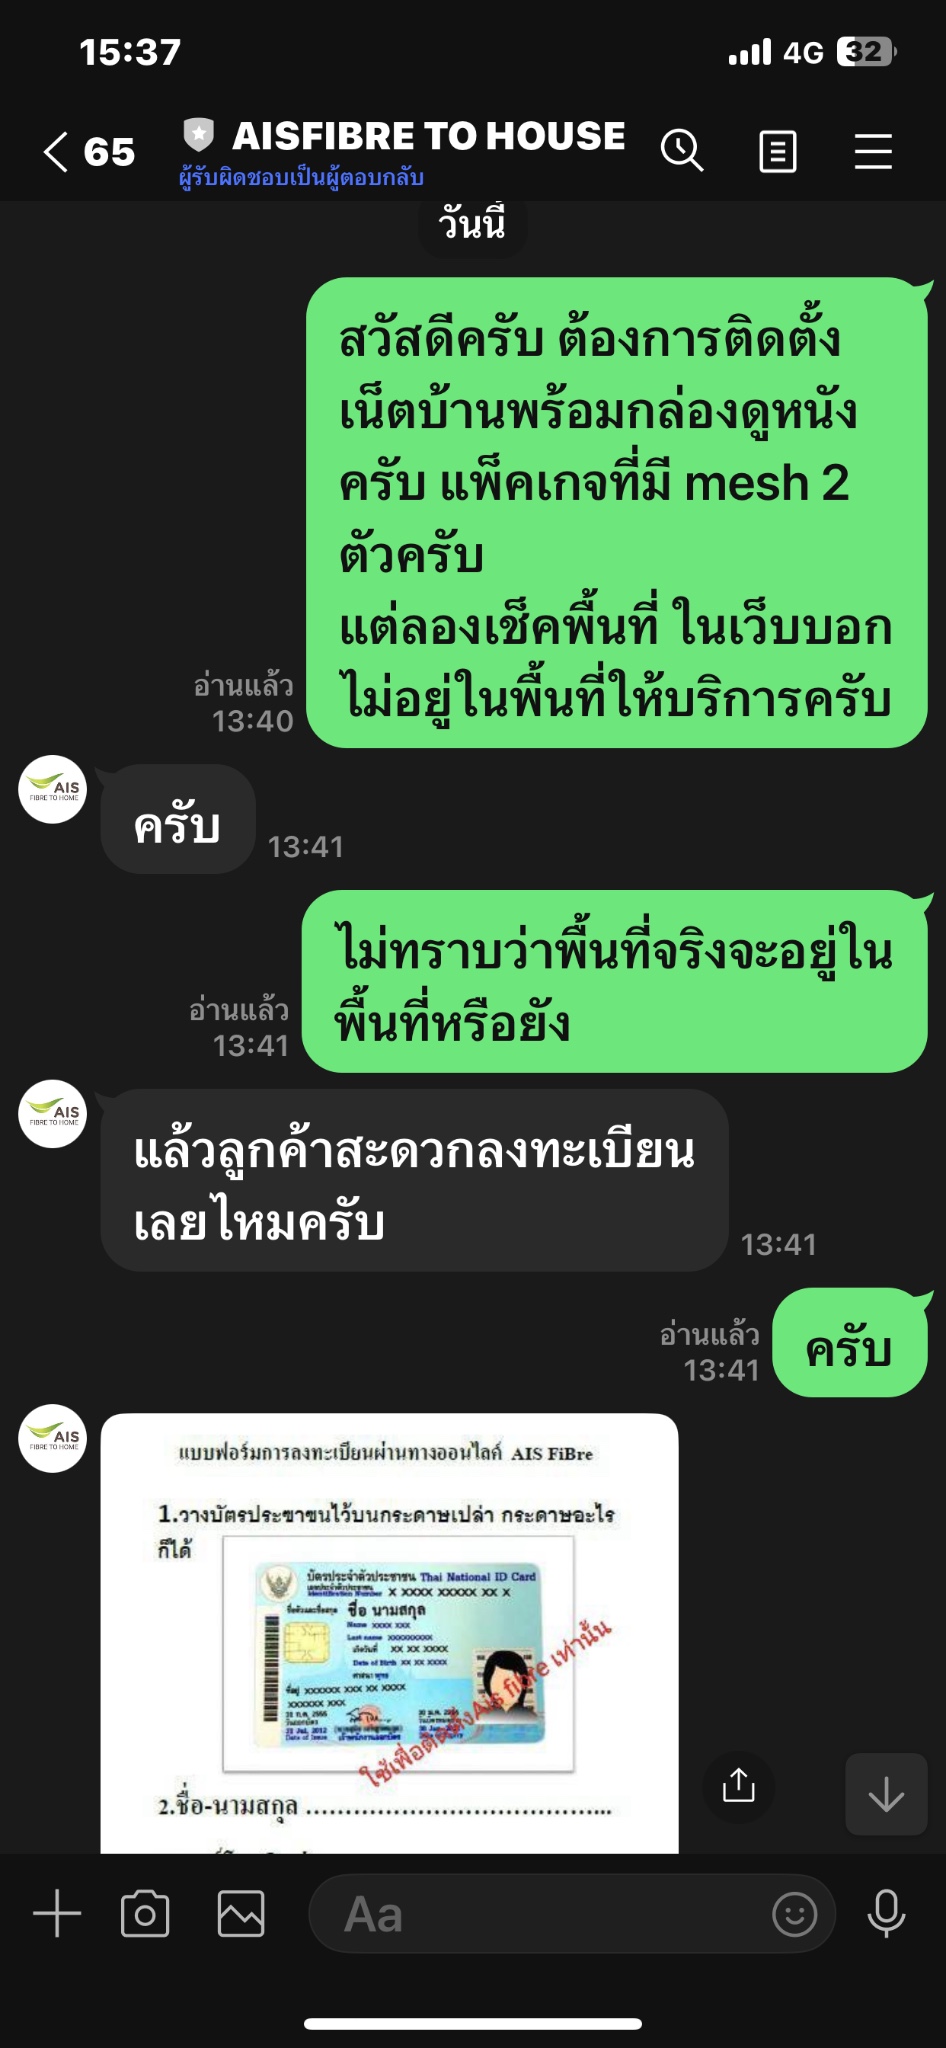Tap the วันนี้ date label

coord(472,224)
